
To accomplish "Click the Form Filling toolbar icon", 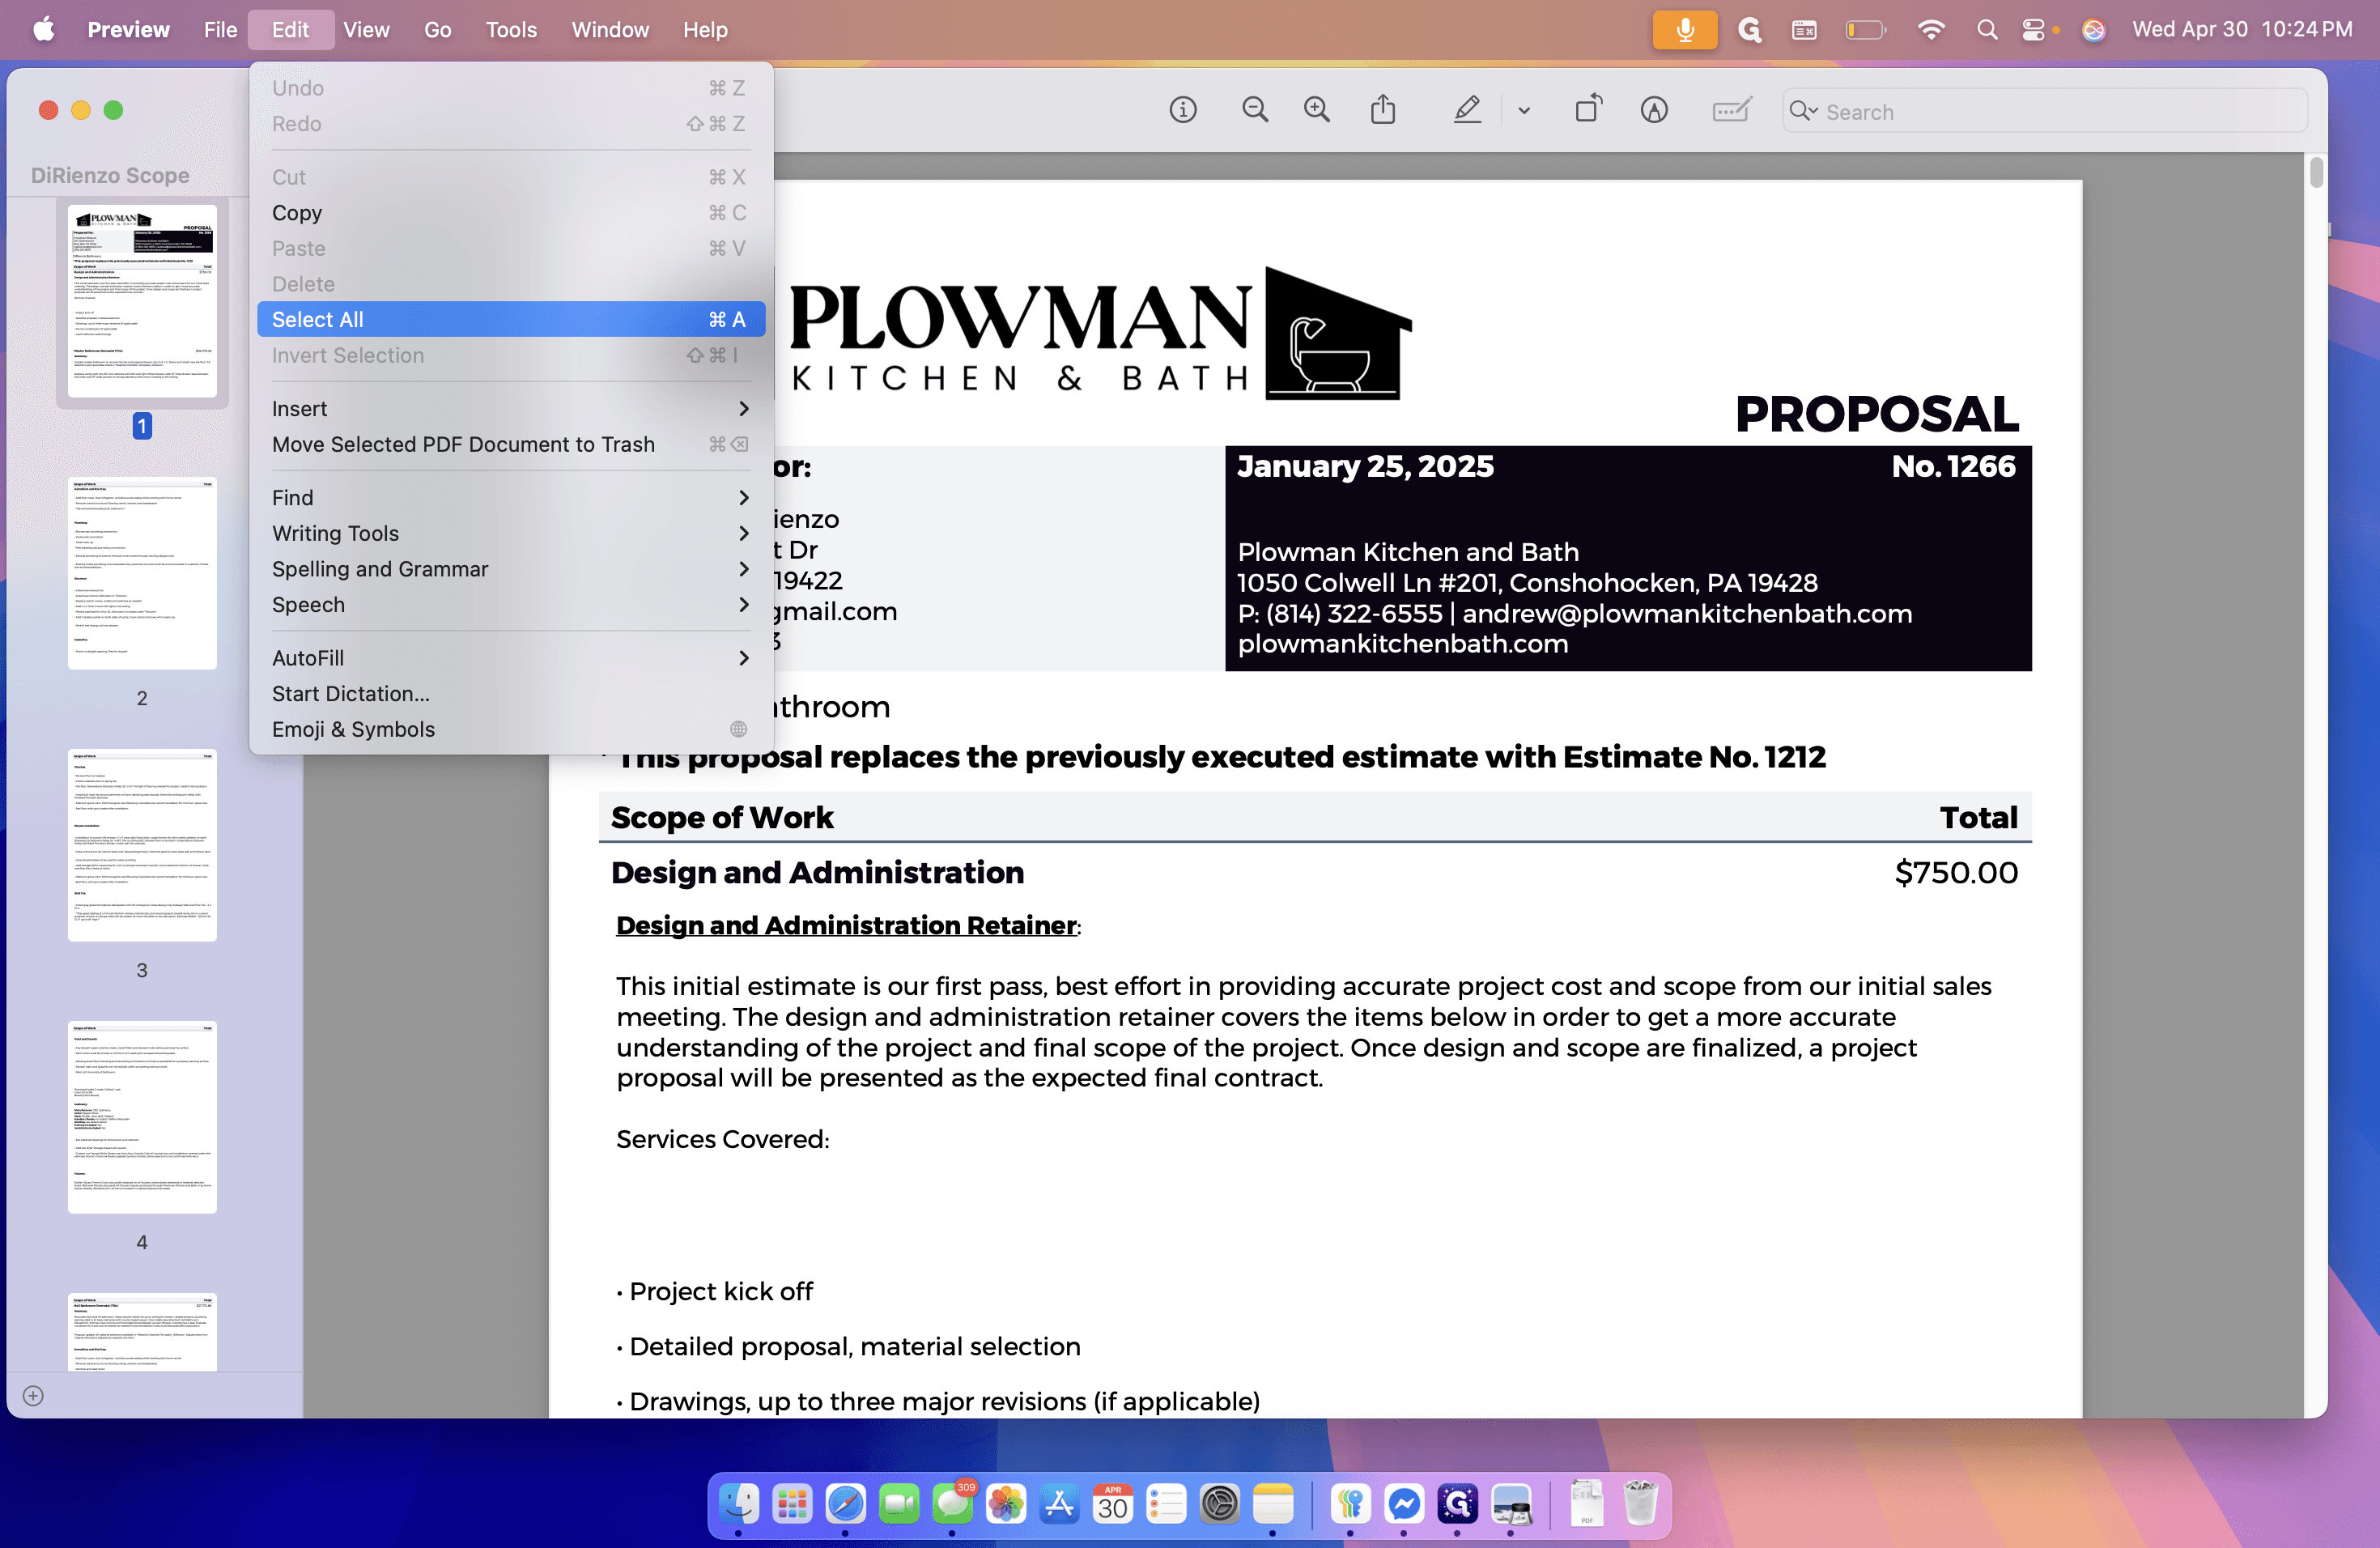I will click(1732, 110).
